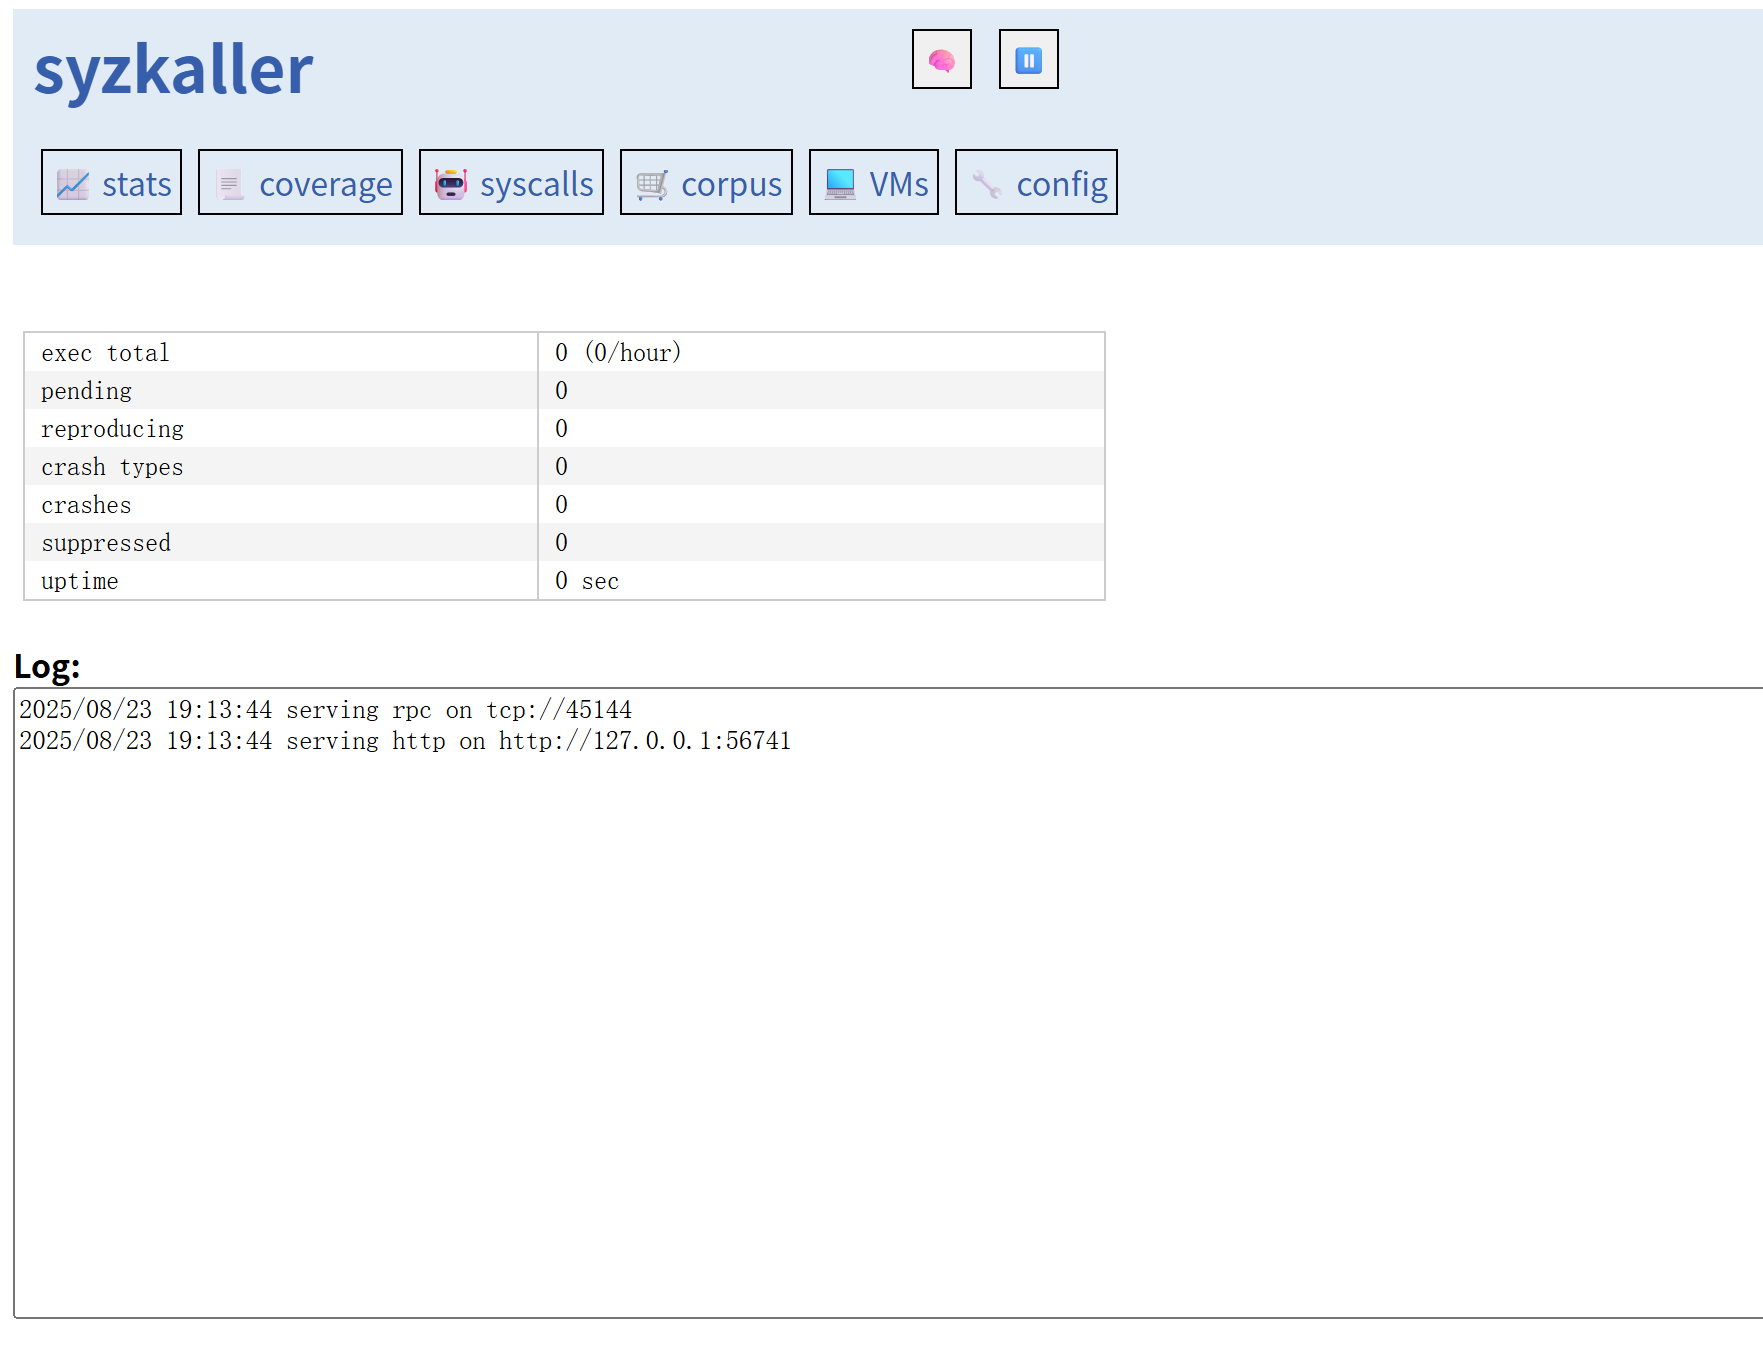1763x1350 pixels.
Task: Pause fuzzing with the blue pause button
Action: coord(1028,60)
